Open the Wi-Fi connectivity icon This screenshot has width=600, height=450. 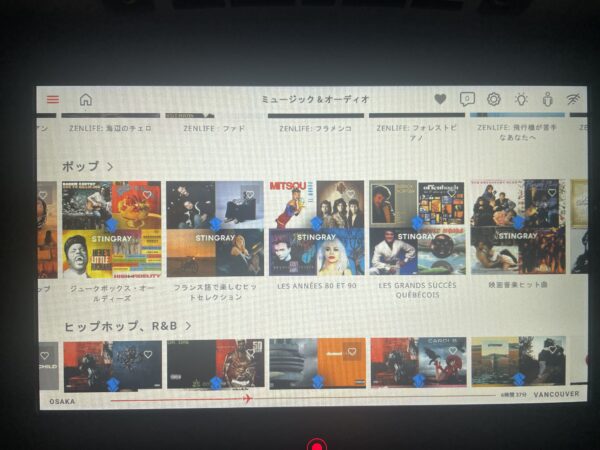click(573, 99)
